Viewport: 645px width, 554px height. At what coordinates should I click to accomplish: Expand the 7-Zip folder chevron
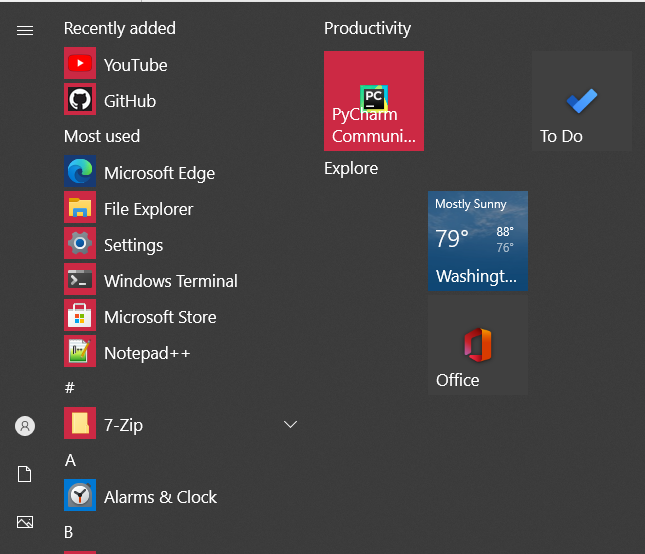click(x=291, y=425)
